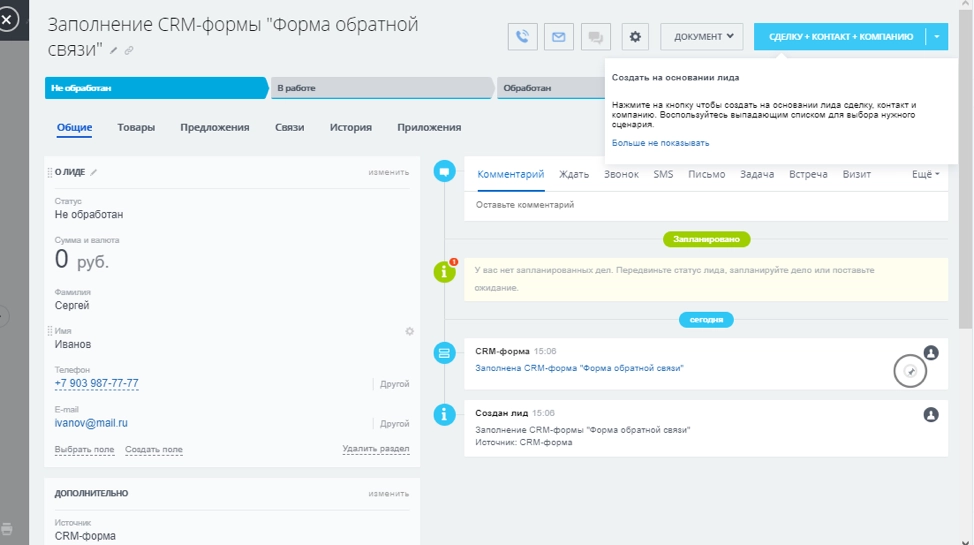This screenshot has width=974, height=545.
Task: Switch to the Связи tab
Action: coord(289,127)
